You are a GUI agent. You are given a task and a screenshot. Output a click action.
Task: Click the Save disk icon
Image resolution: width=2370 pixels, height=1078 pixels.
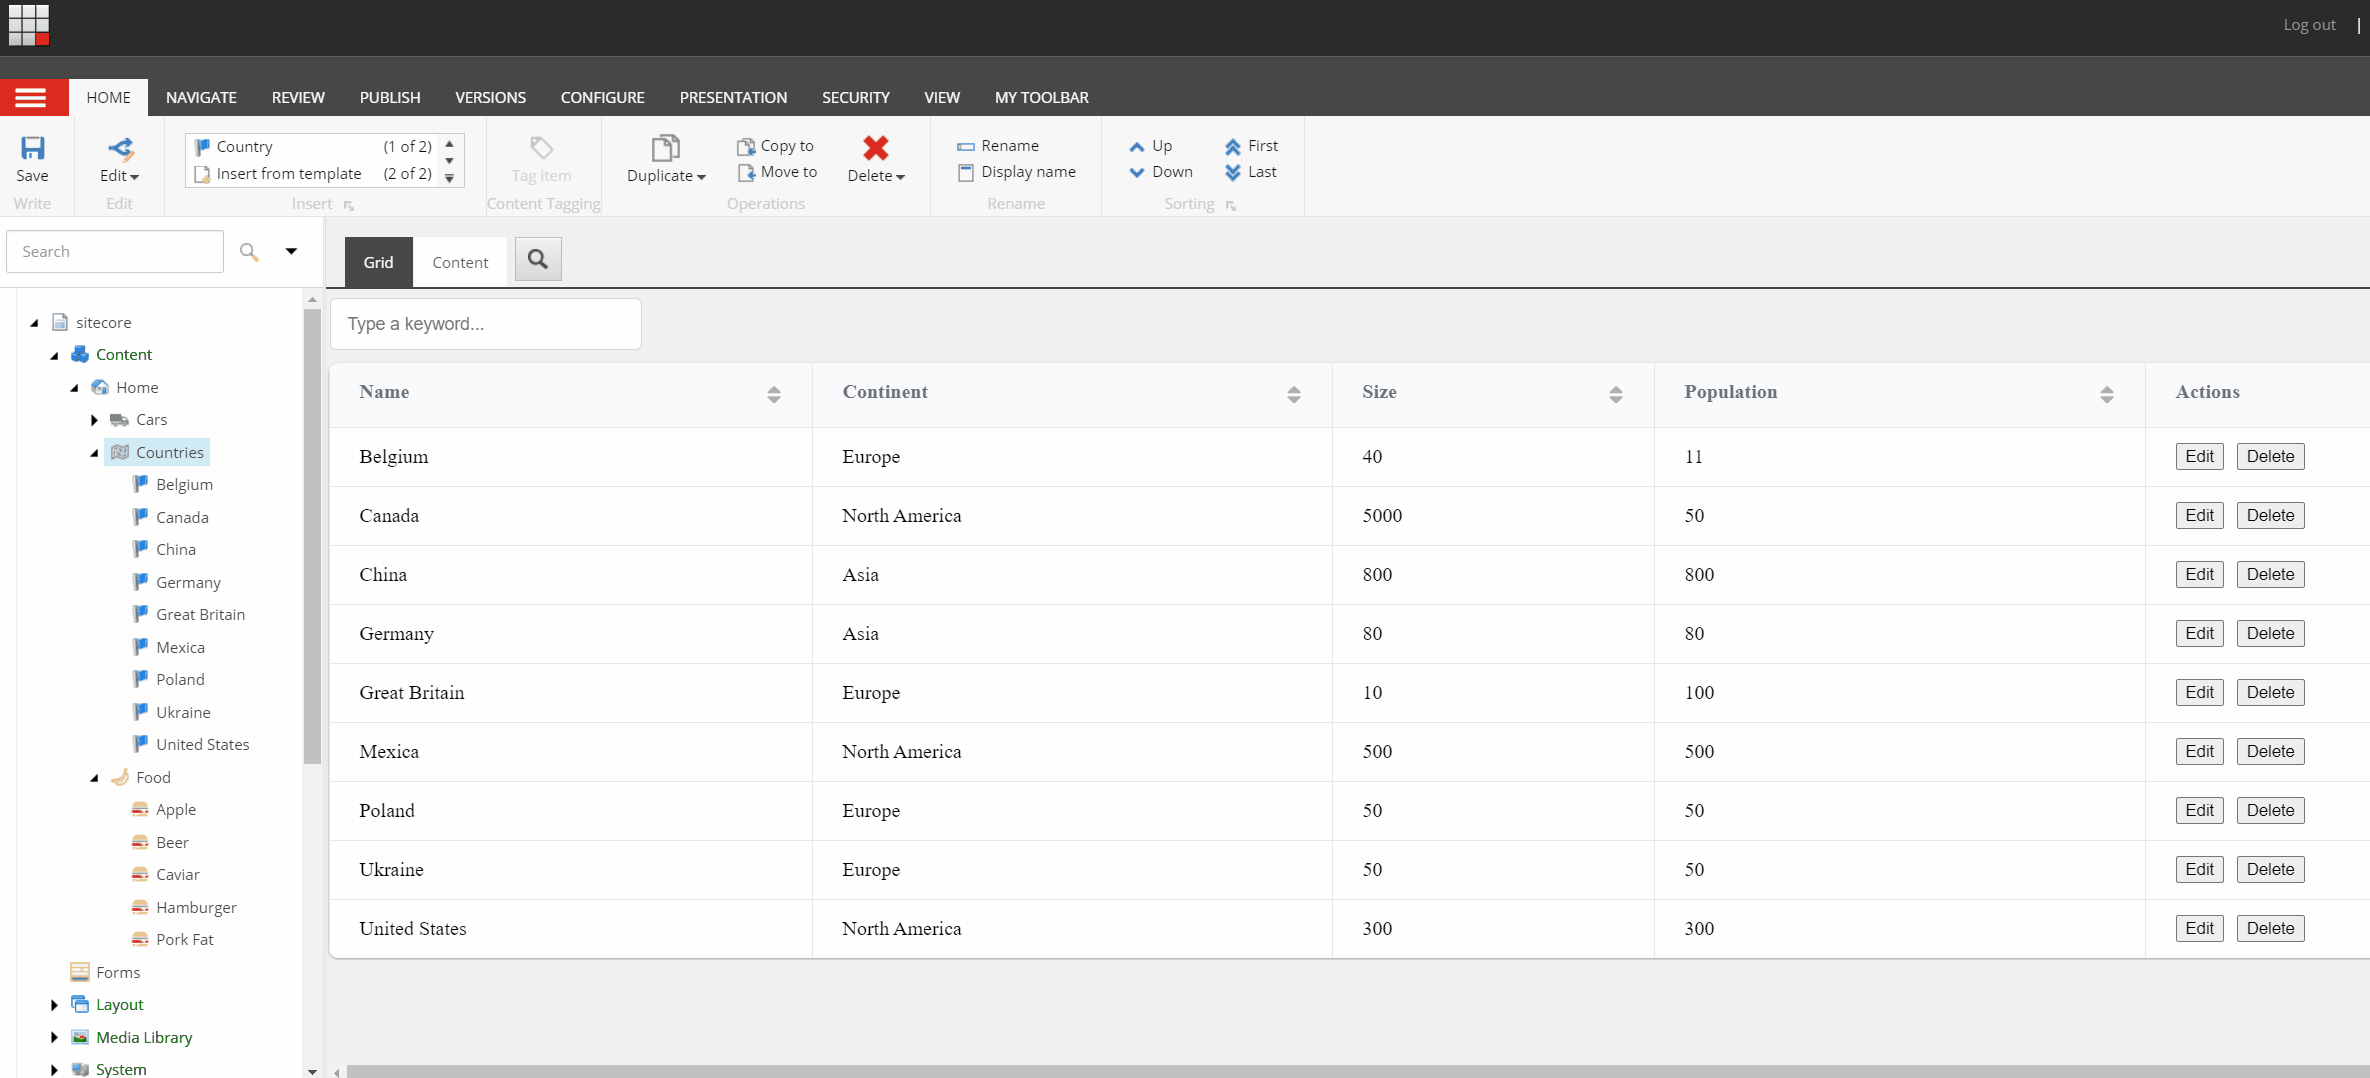pos(32,149)
